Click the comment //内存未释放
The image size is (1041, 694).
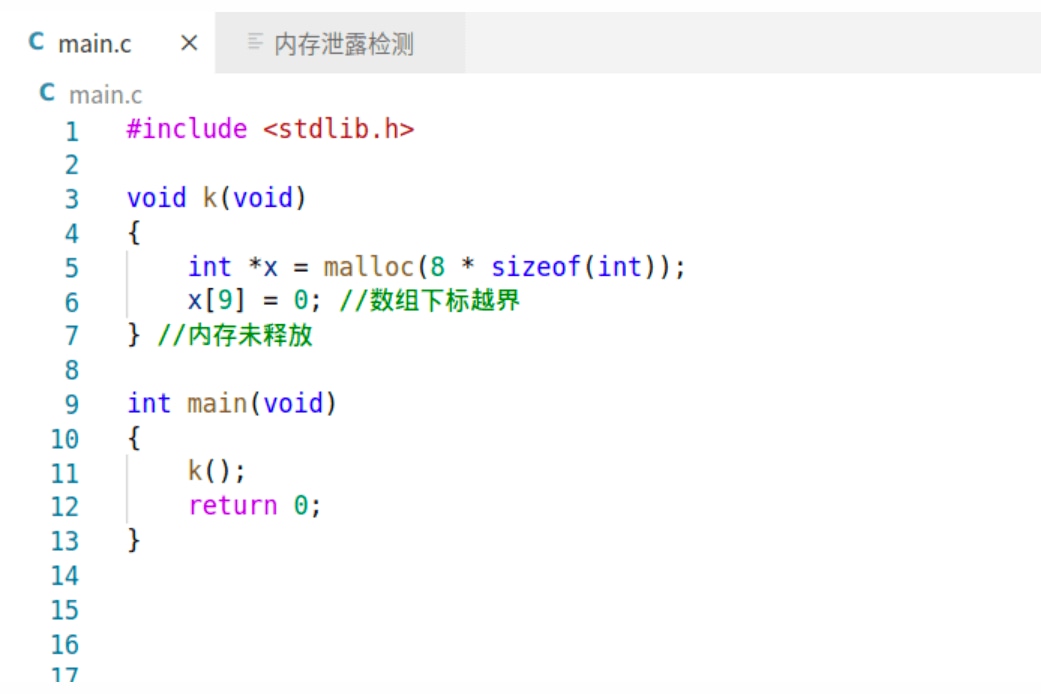tap(235, 335)
